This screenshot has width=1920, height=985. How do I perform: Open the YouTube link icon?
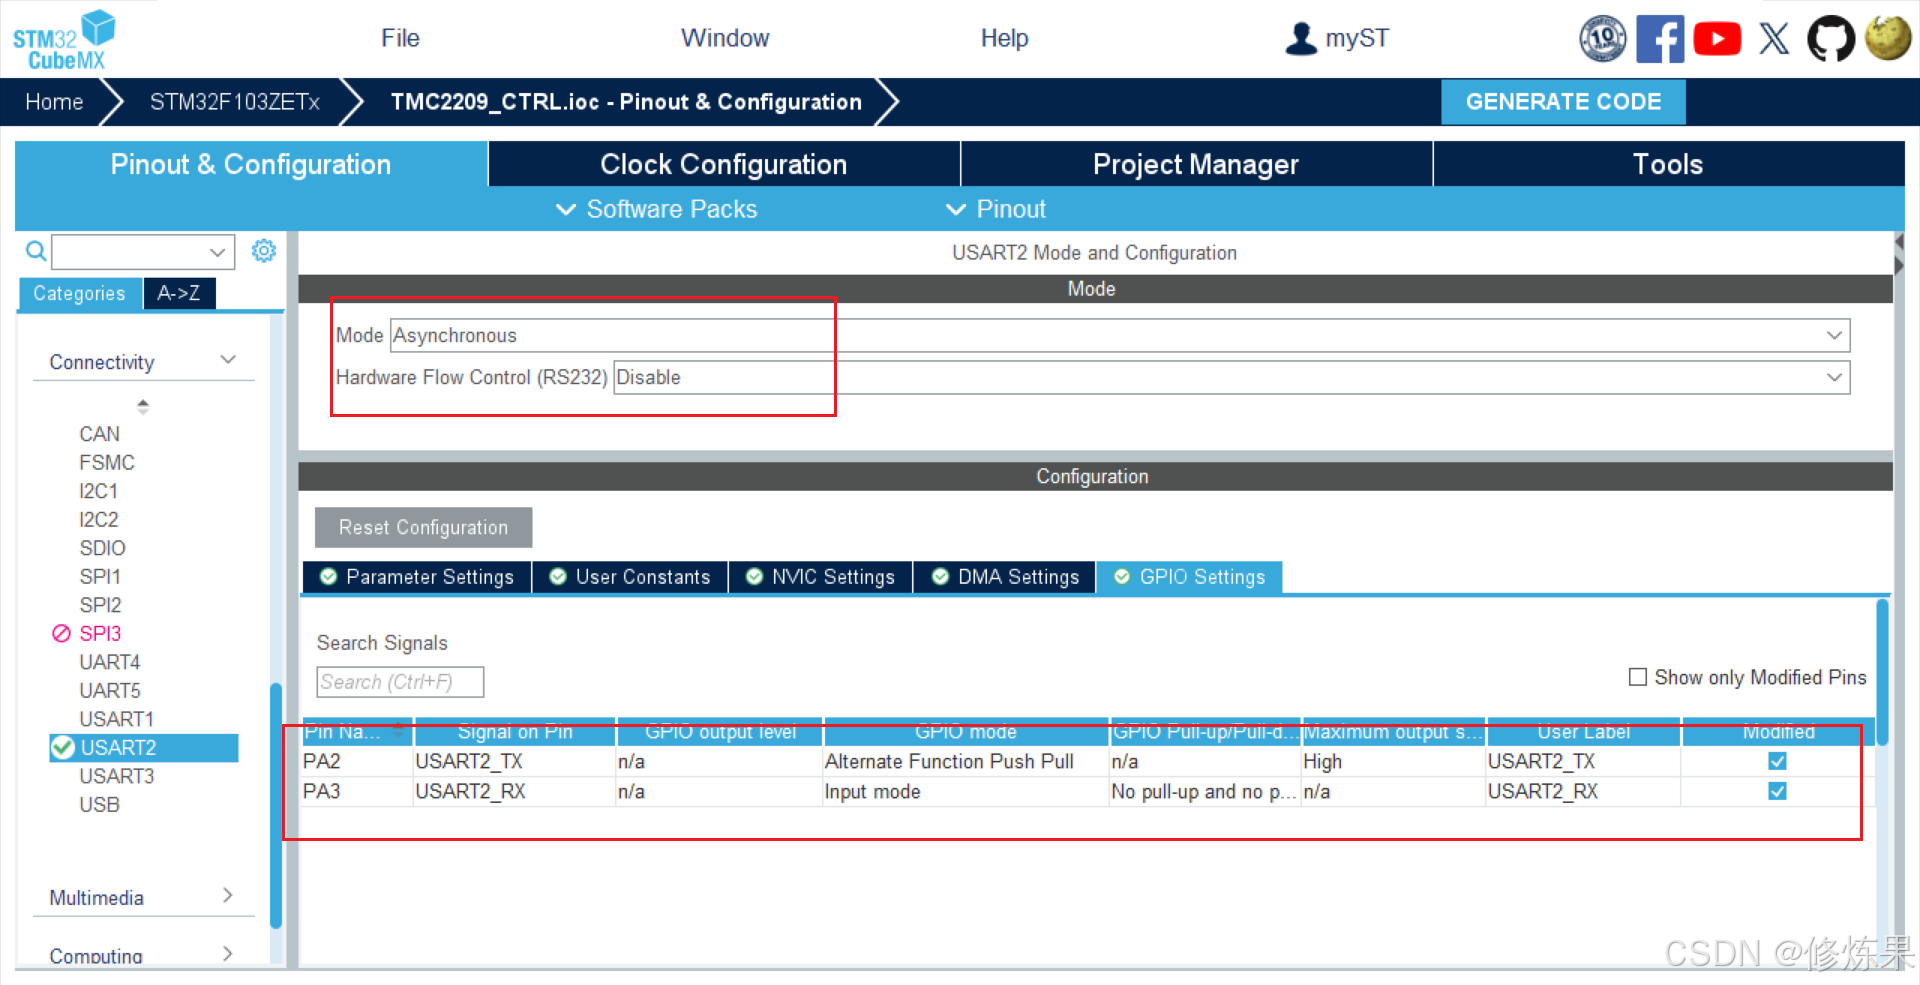1717,39
